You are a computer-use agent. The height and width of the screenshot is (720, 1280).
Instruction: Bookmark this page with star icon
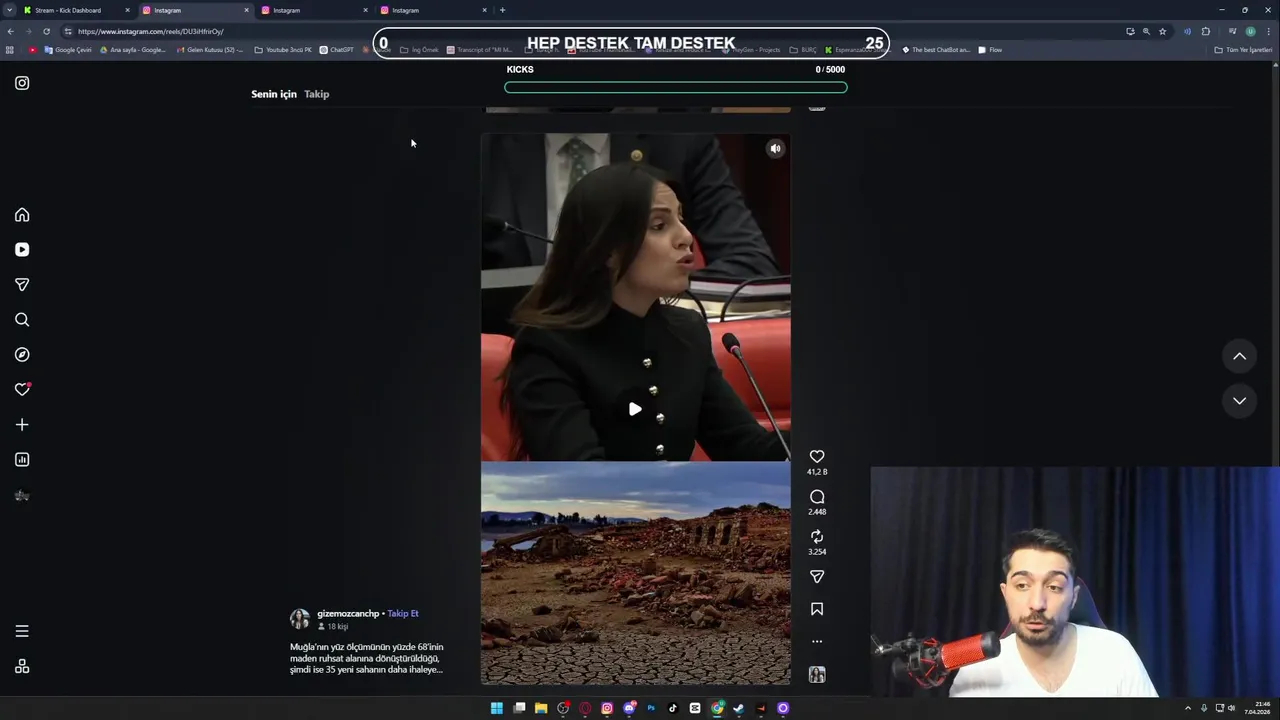[1162, 31]
